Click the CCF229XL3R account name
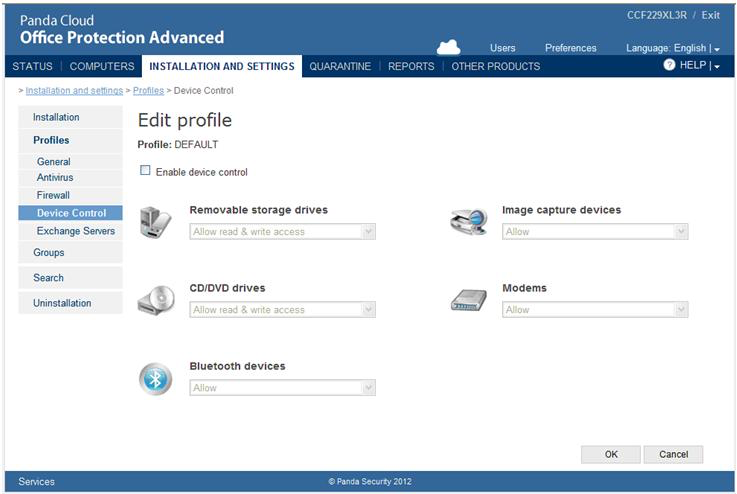The height and width of the screenshot is (494, 737). pos(657,15)
